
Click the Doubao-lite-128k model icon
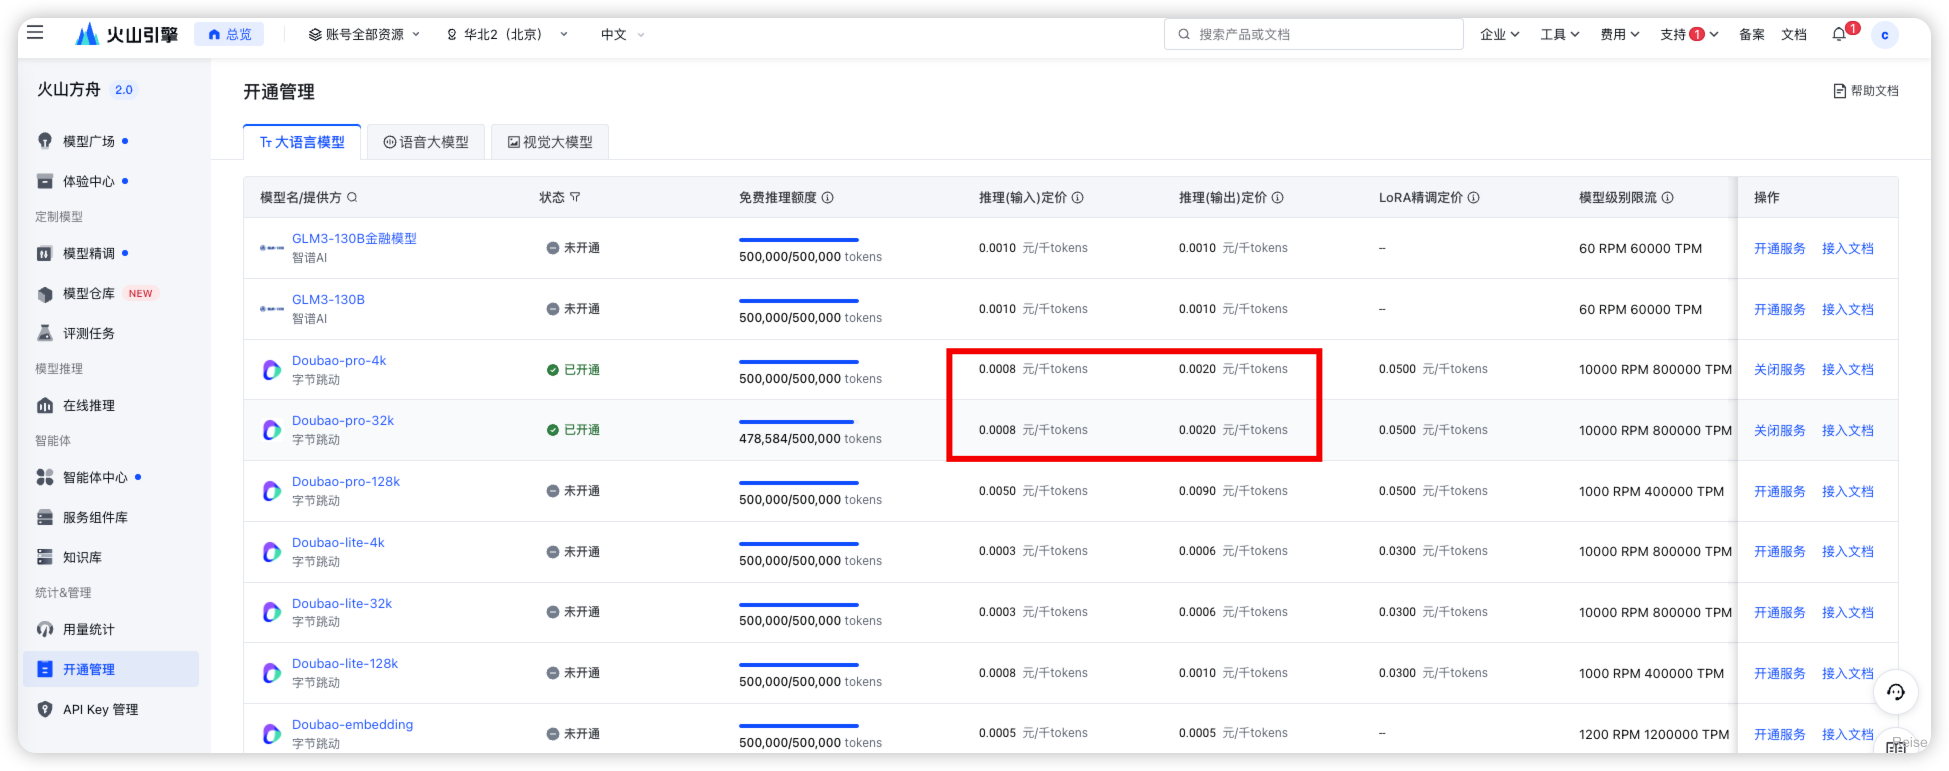pyautogui.click(x=271, y=673)
